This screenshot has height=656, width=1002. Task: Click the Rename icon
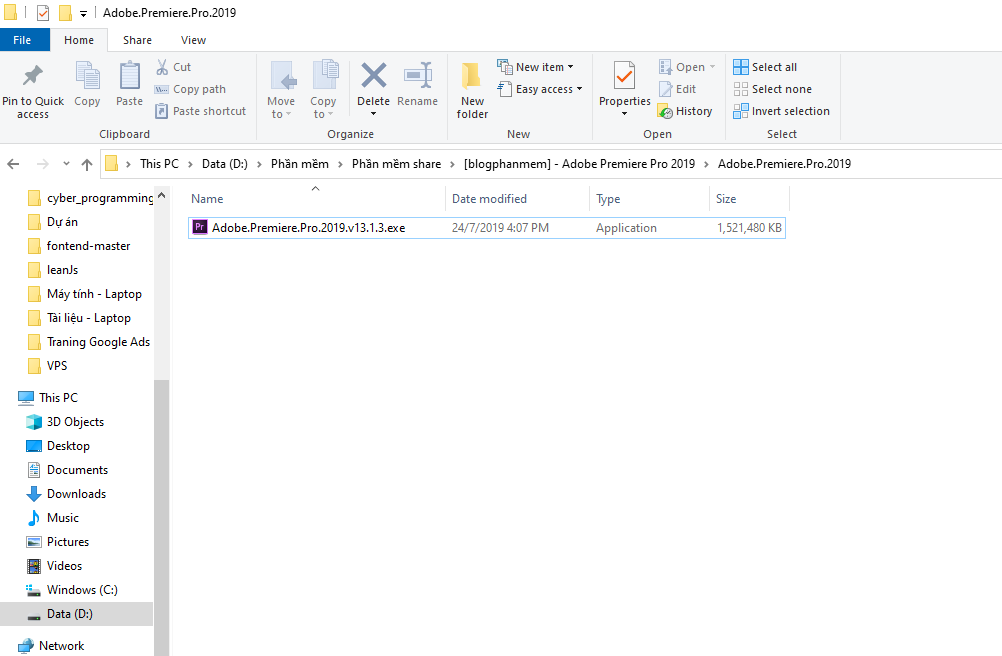(x=418, y=75)
